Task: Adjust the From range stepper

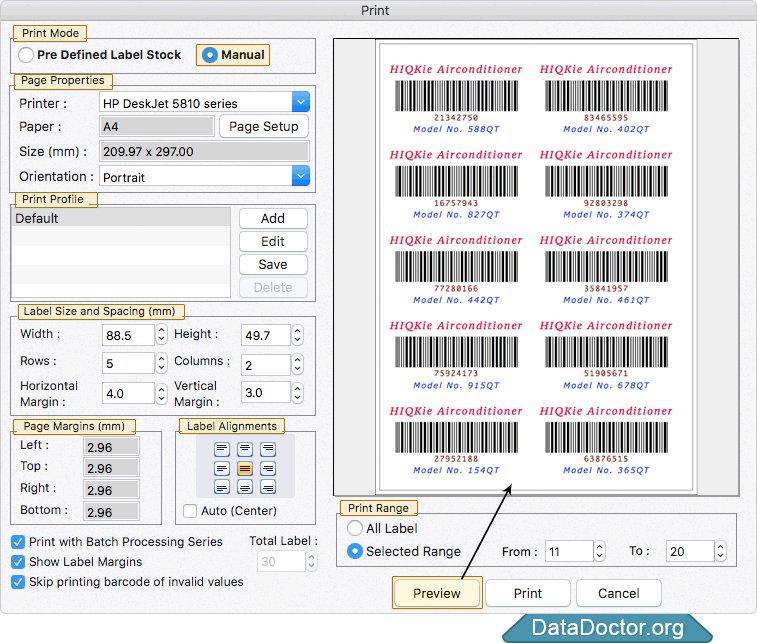Action: (x=600, y=551)
